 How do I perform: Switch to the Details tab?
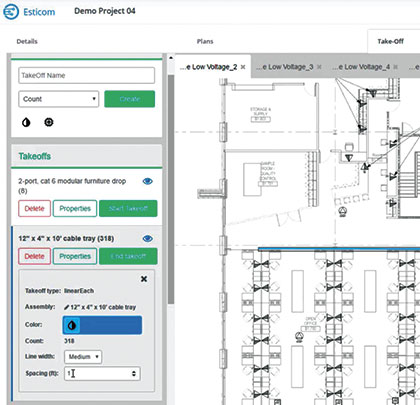point(27,41)
